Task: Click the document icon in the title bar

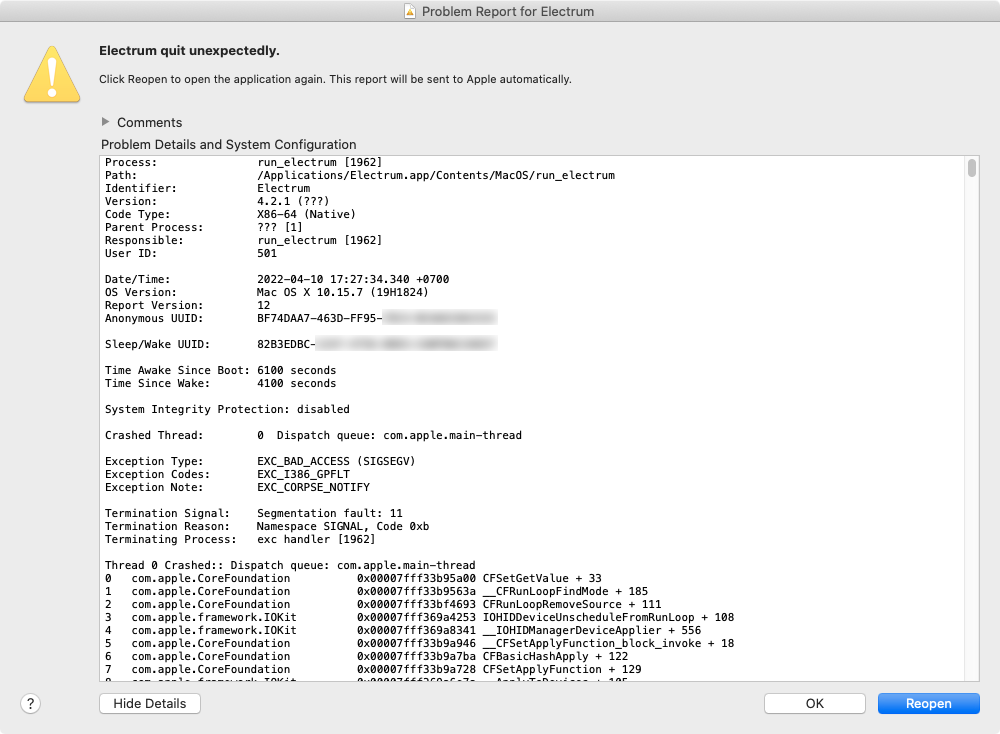Action: [x=410, y=11]
